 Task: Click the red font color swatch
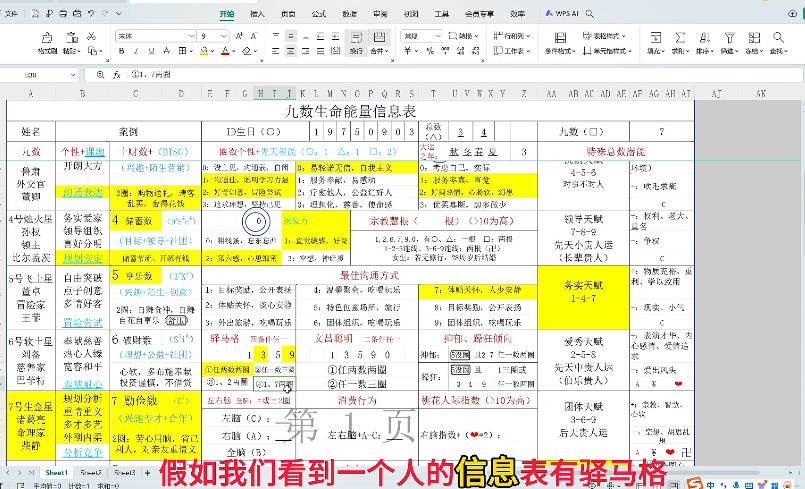coord(226,51)
